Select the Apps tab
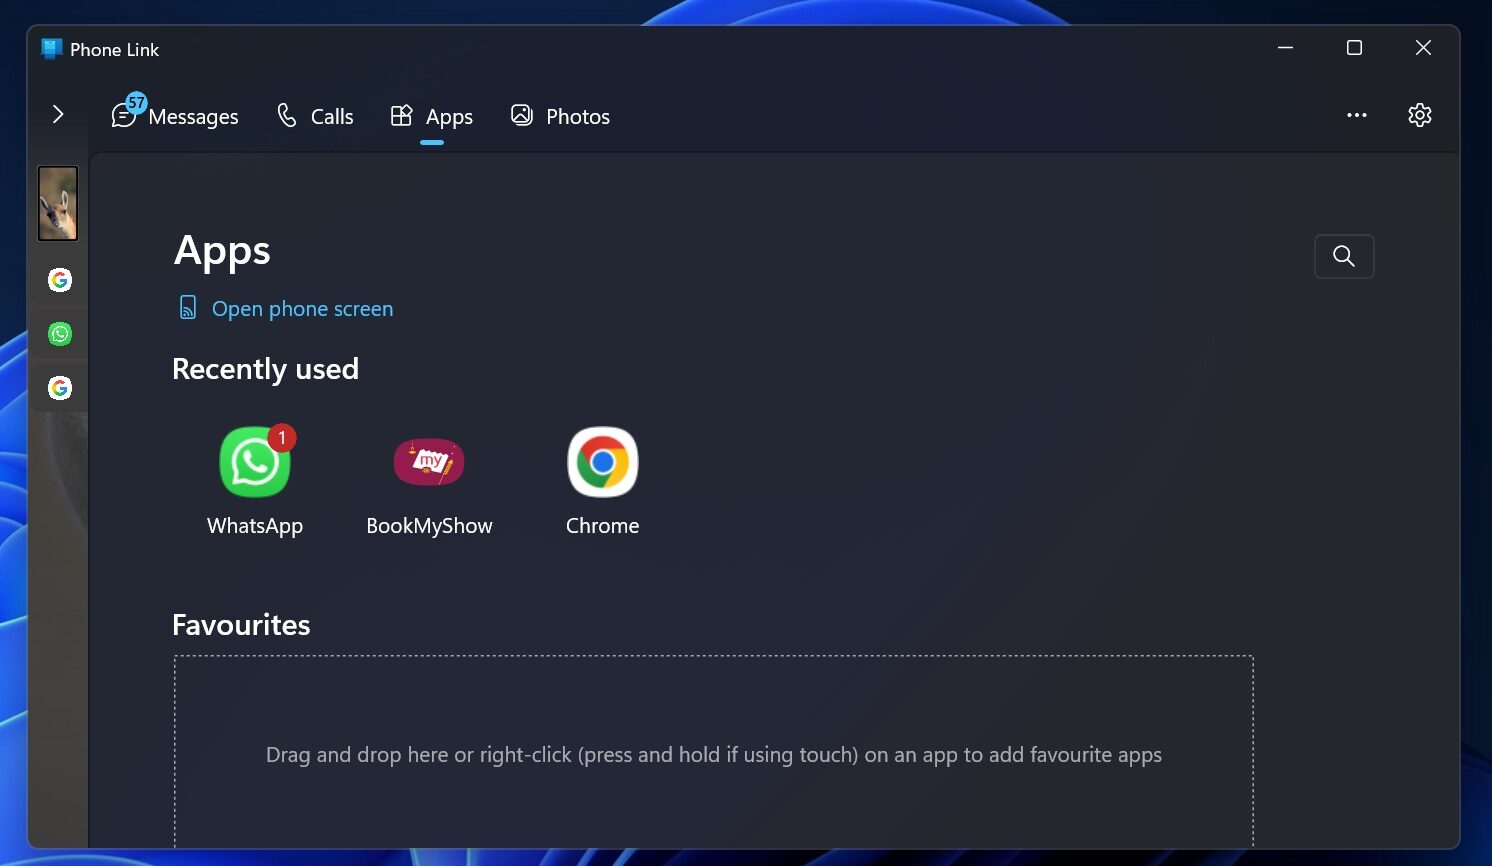This screenshot has height=866, width=1492. 432,116
